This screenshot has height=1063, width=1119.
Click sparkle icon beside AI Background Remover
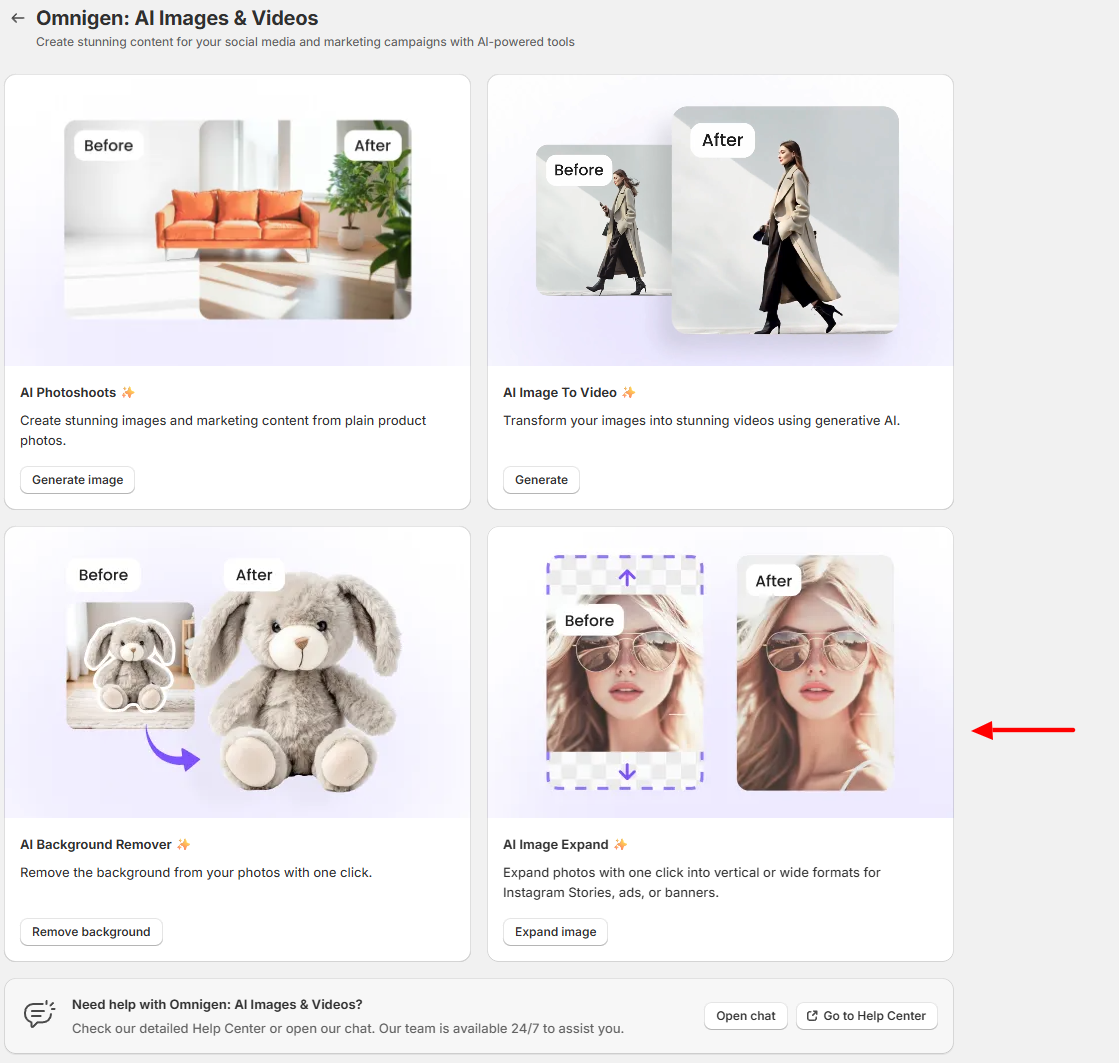[x=183, y=845]
